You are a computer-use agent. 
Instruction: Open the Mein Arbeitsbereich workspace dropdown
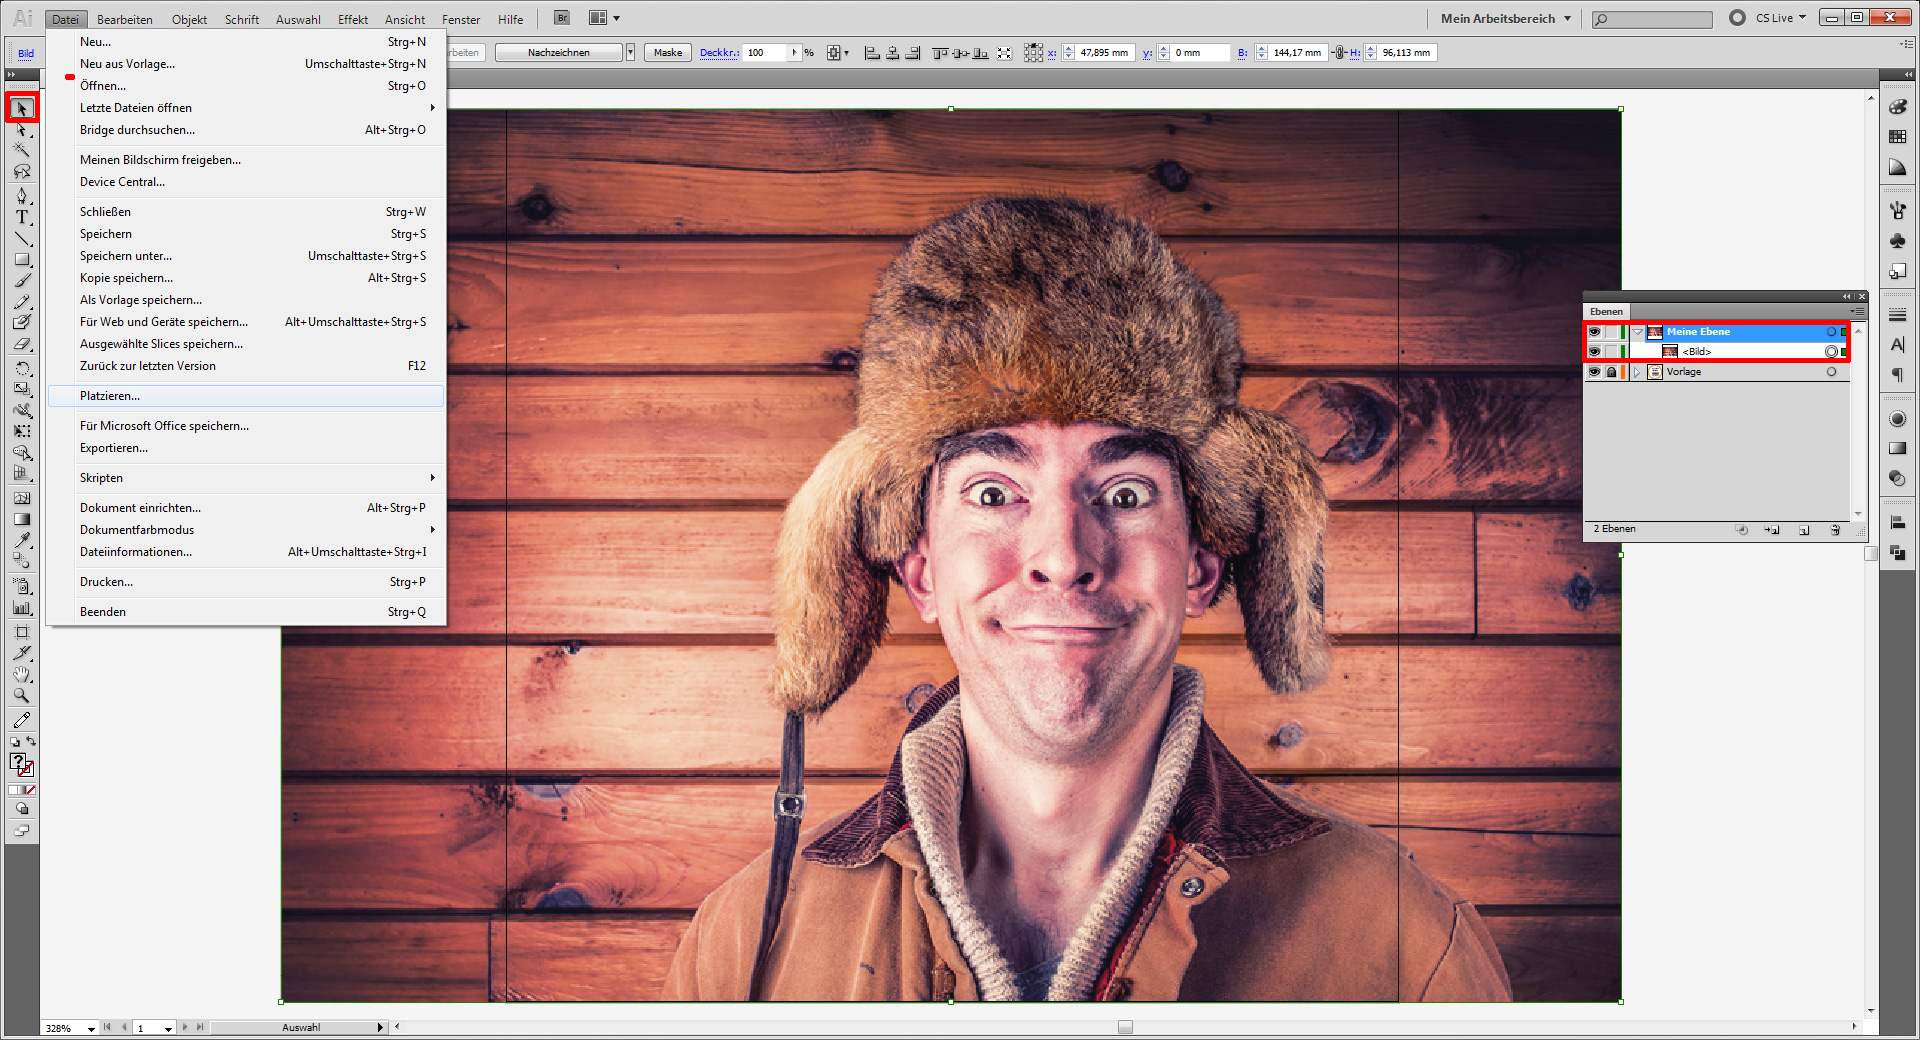pos(1505,18)
